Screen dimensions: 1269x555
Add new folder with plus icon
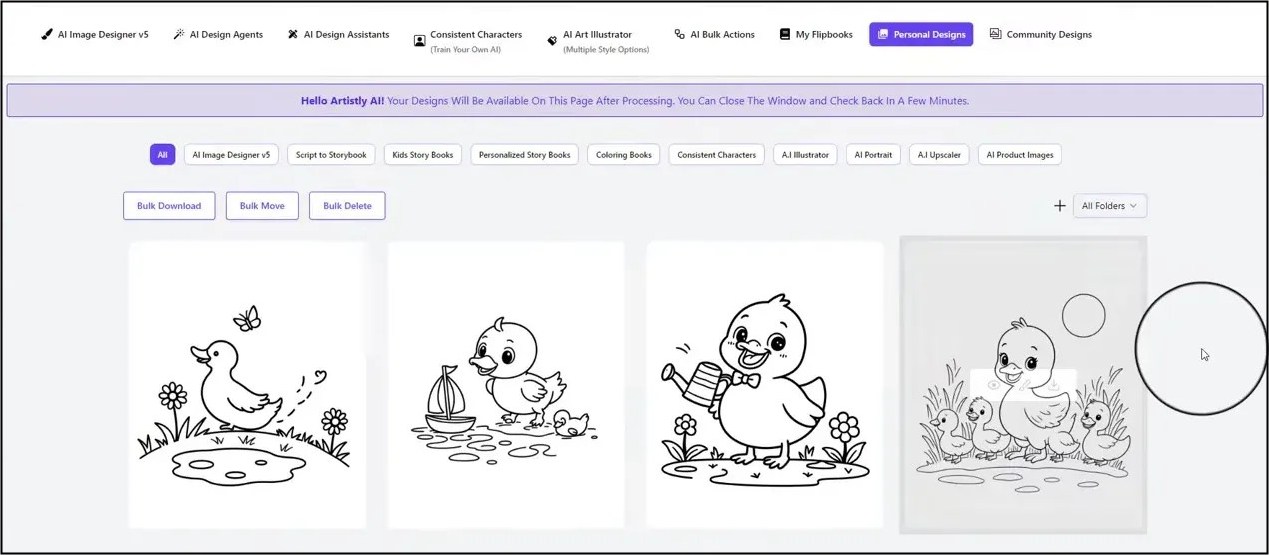click(1060, 206)
